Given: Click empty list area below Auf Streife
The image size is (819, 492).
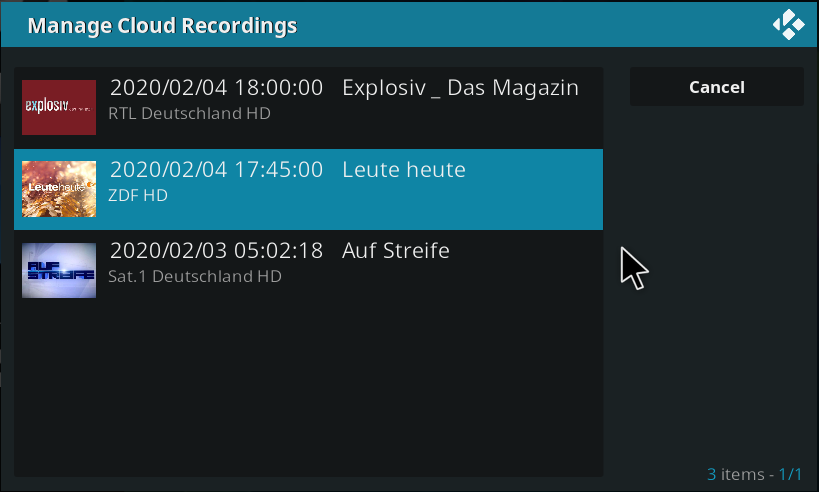Looking at the screenshot, I should tap(308, 386).
